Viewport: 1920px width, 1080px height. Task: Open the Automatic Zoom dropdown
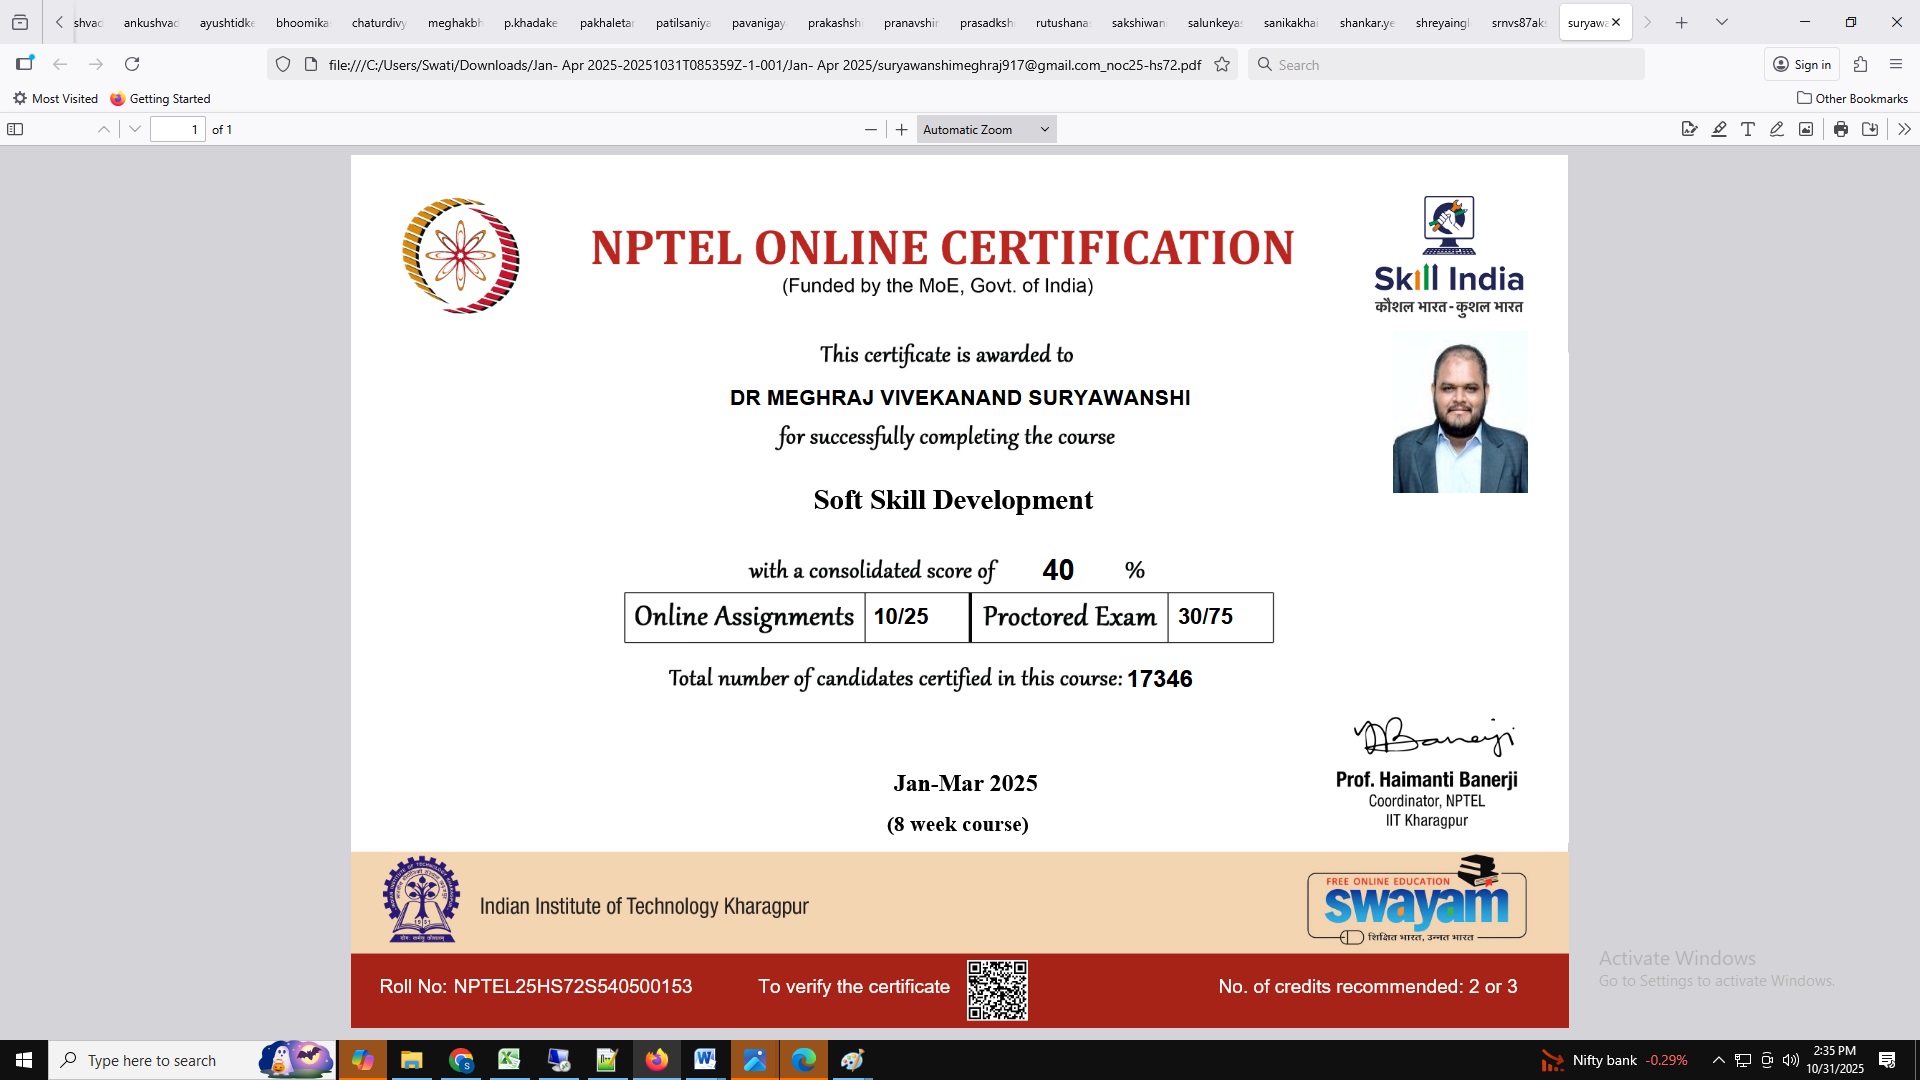point(986,129)
